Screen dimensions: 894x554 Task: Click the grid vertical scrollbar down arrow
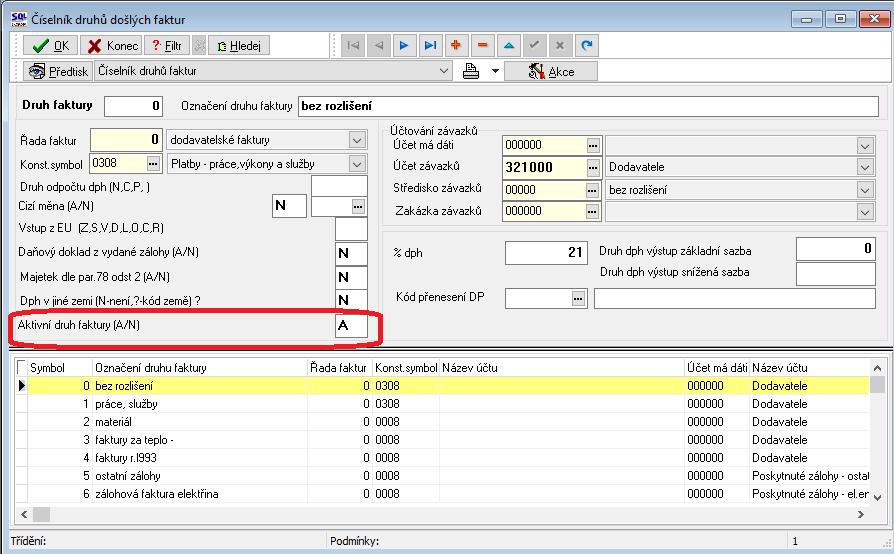tap(877, 497)
